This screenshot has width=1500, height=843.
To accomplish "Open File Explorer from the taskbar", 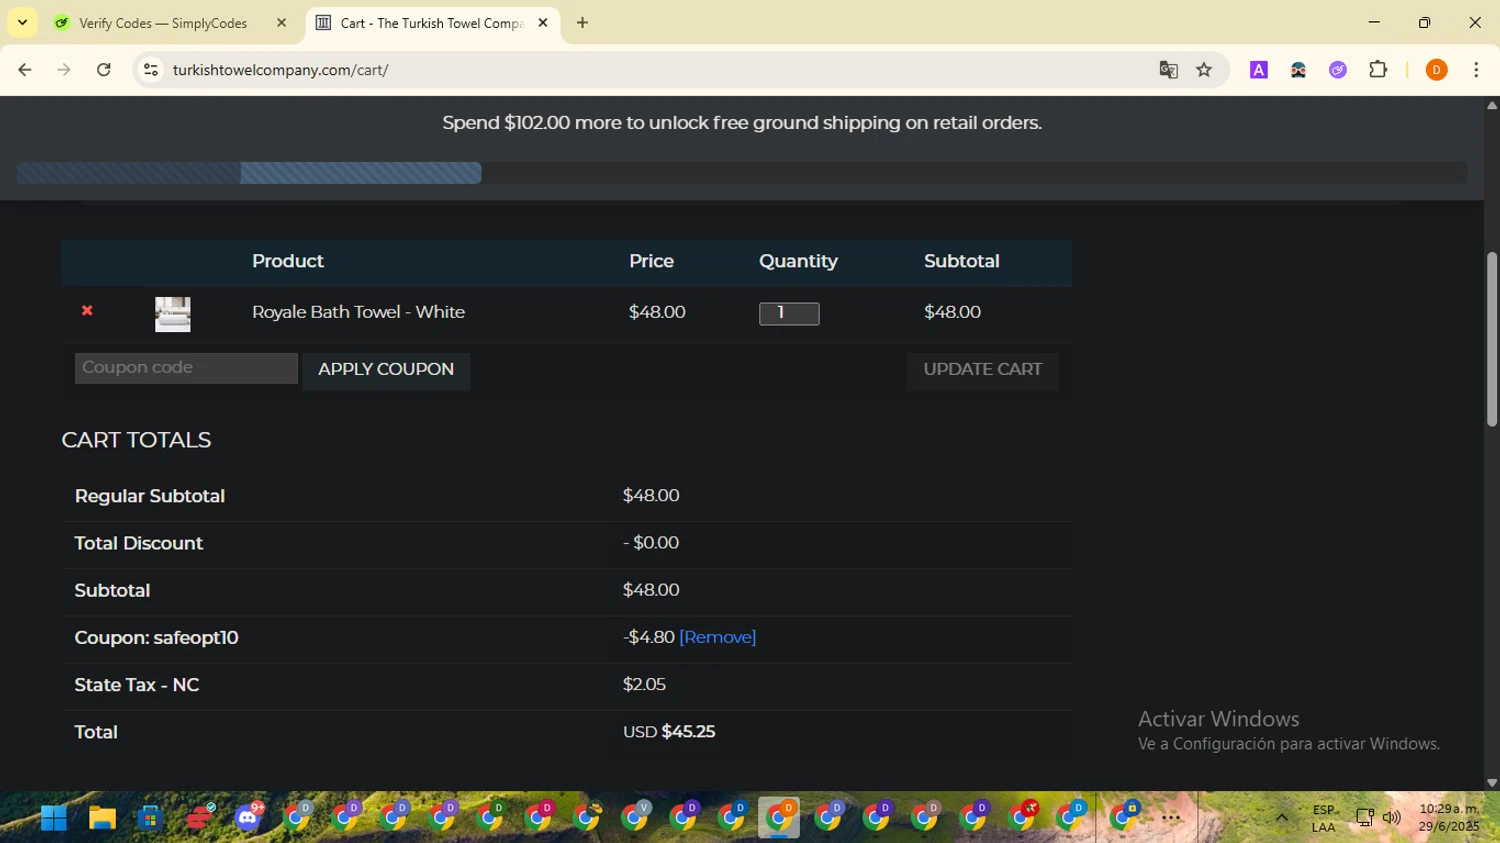I will tap(102, 818).
